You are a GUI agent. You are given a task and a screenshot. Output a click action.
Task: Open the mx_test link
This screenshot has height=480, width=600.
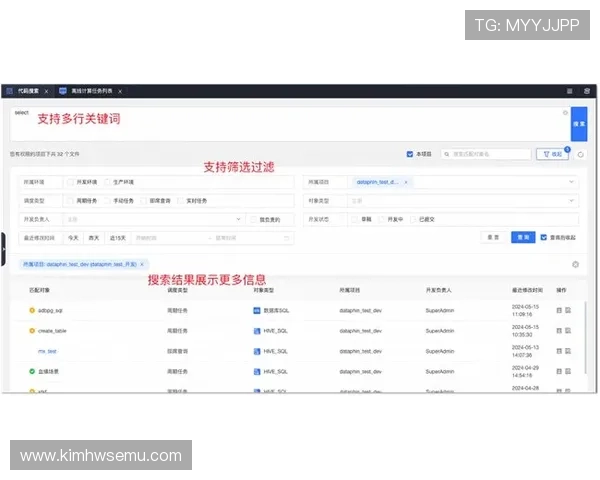(x=47, y=351)
